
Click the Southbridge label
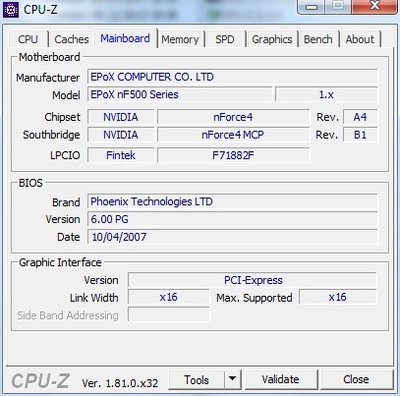point(51,135)
